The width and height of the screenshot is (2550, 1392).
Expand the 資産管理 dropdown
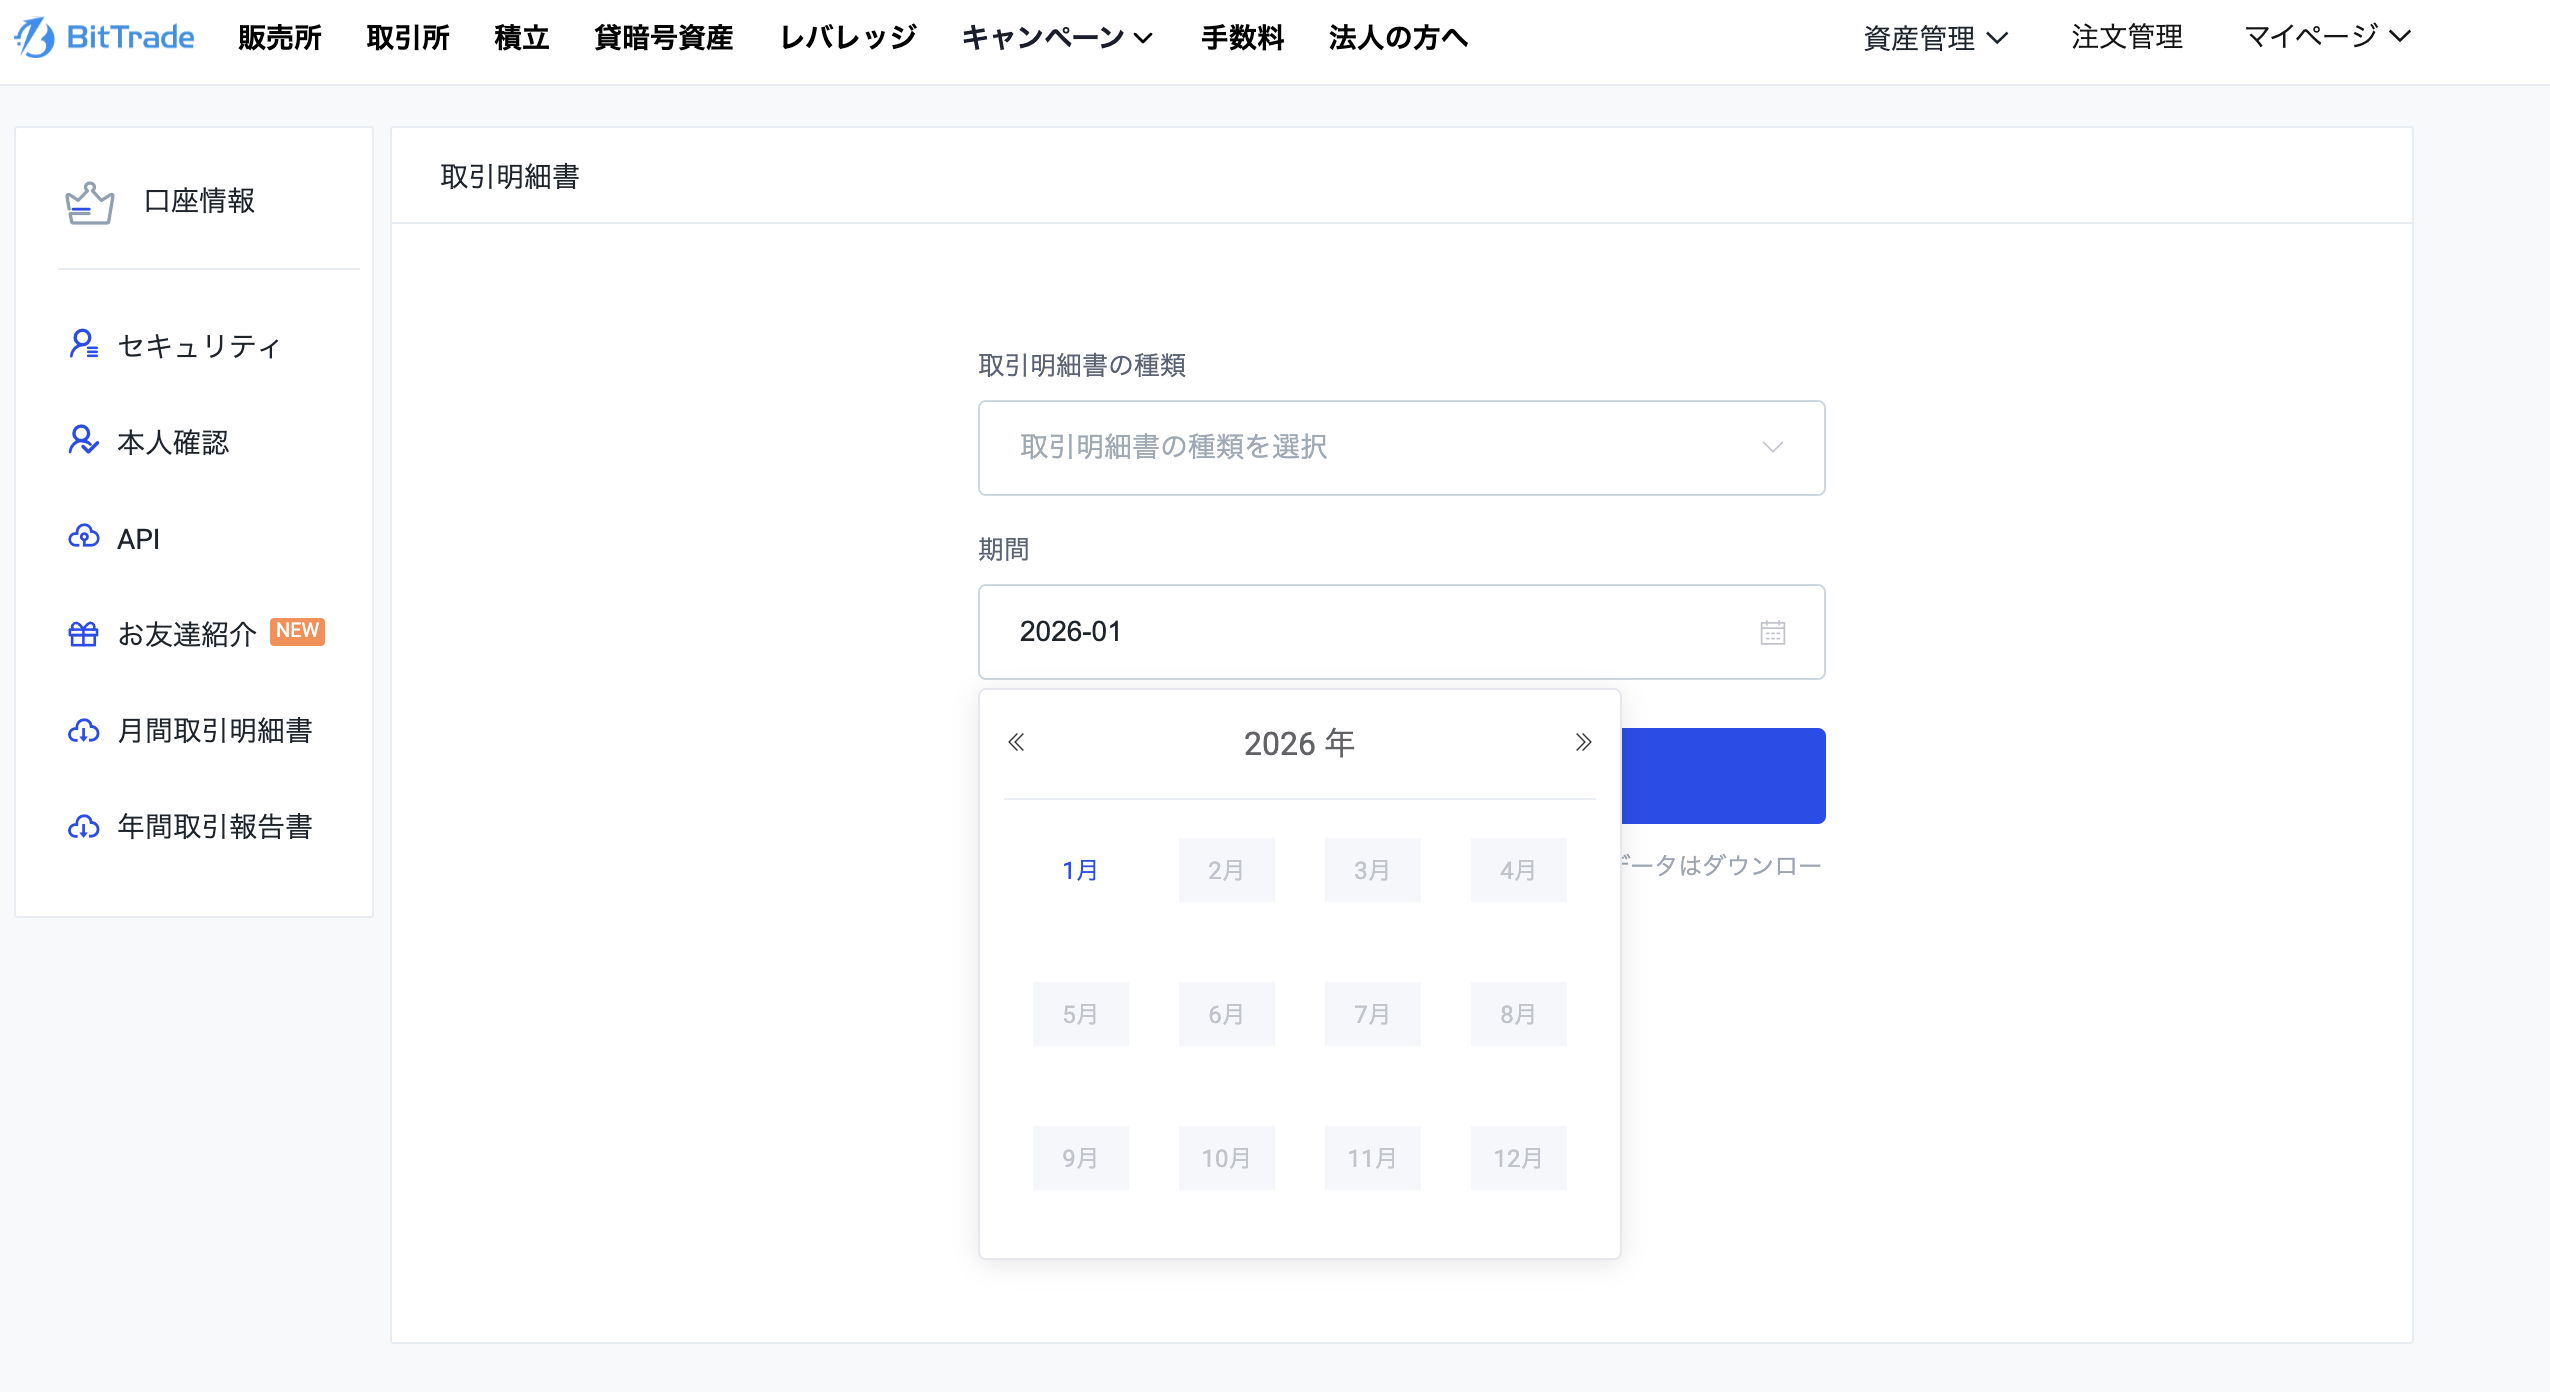[x=1935, y=38]
